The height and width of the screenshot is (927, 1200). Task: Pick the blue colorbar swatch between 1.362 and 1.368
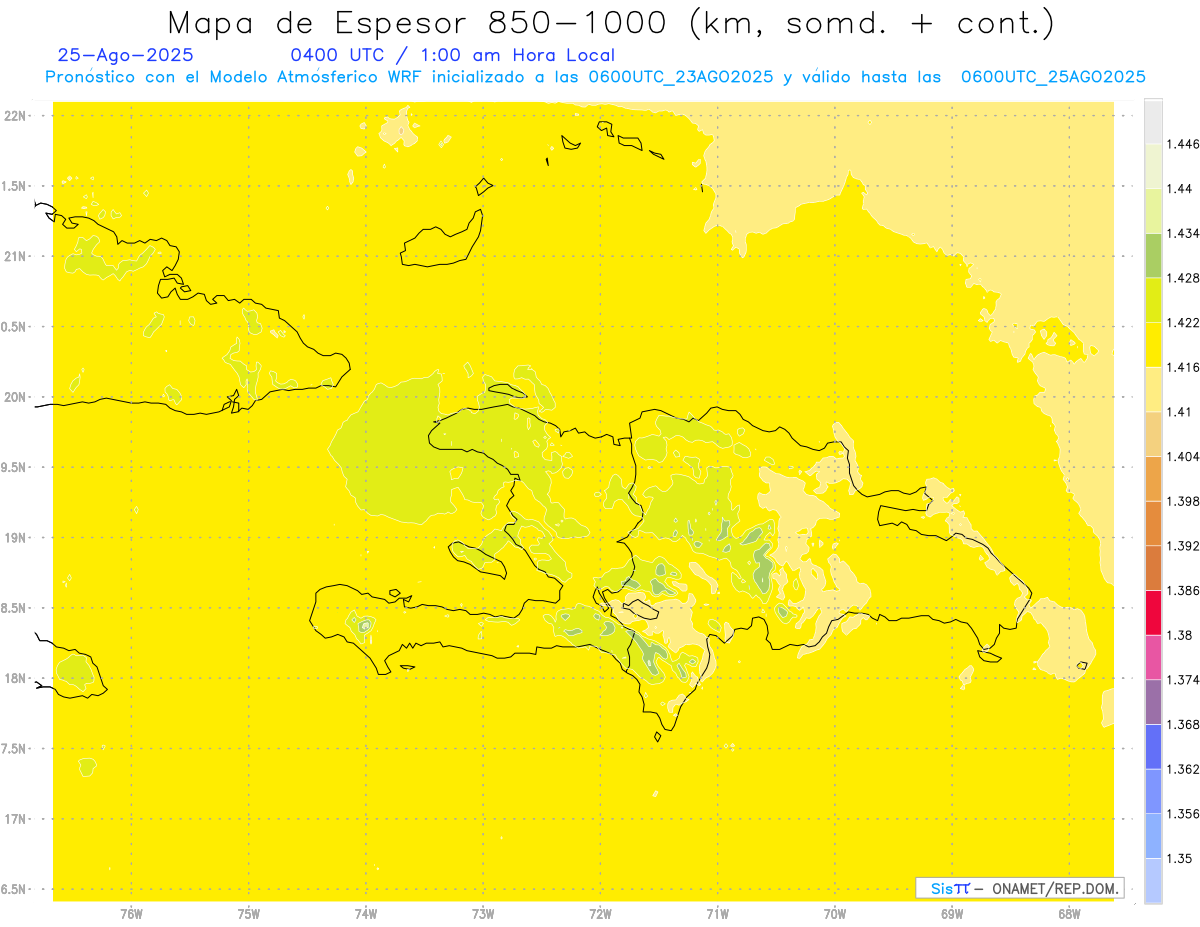pos(1153,747)
